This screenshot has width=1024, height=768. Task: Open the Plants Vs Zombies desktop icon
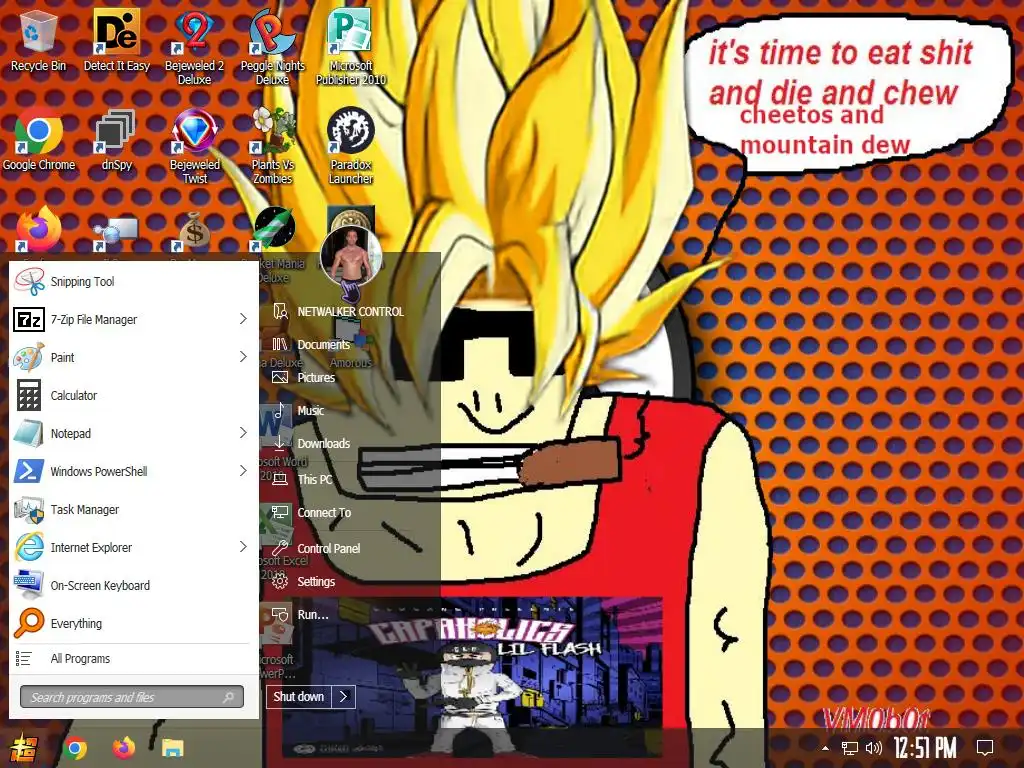(273, 147)
